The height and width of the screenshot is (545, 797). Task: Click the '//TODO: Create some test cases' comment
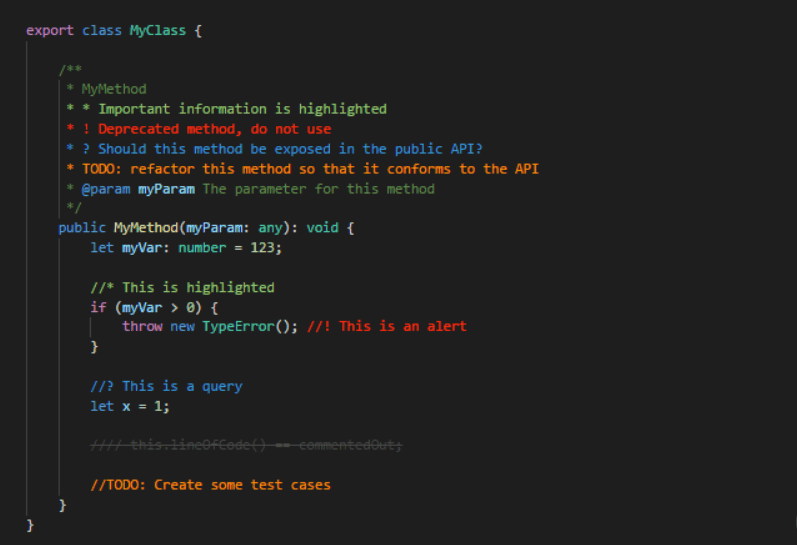coord(210,485)
